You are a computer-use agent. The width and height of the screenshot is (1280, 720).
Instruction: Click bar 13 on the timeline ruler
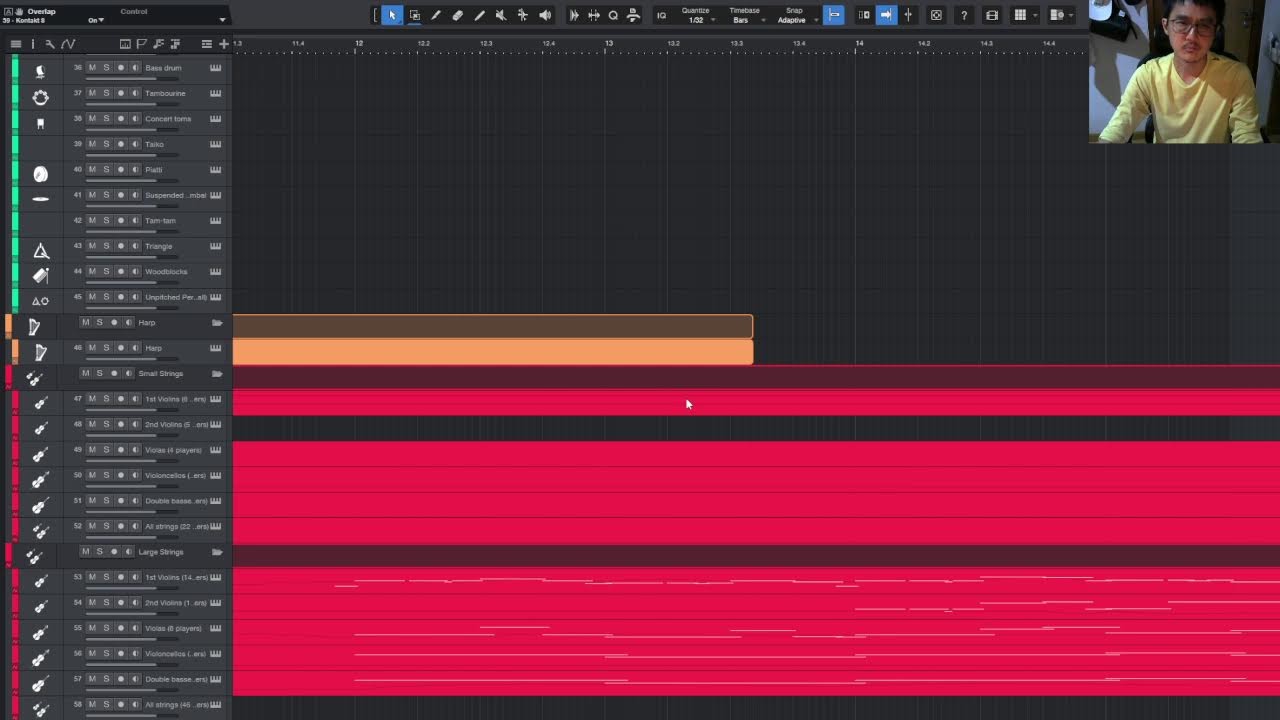(x=608, y=44)
